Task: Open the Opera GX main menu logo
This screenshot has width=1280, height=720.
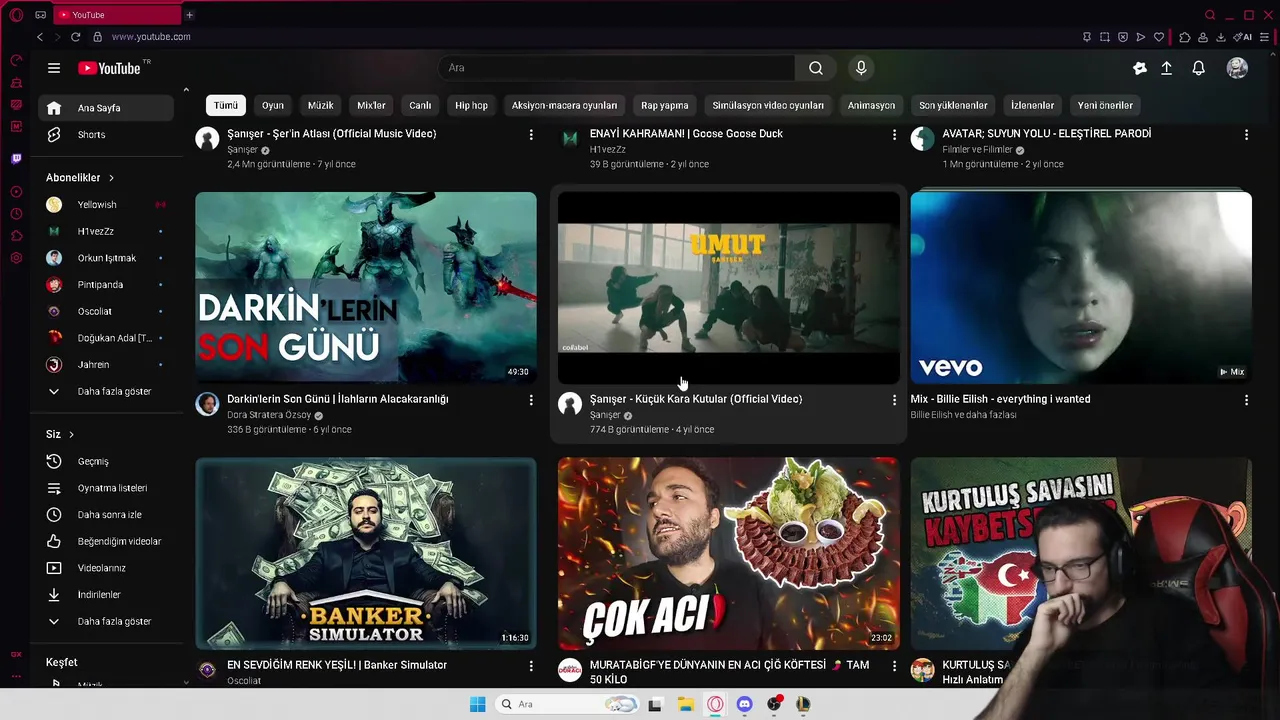Action: tap(16, 15)
